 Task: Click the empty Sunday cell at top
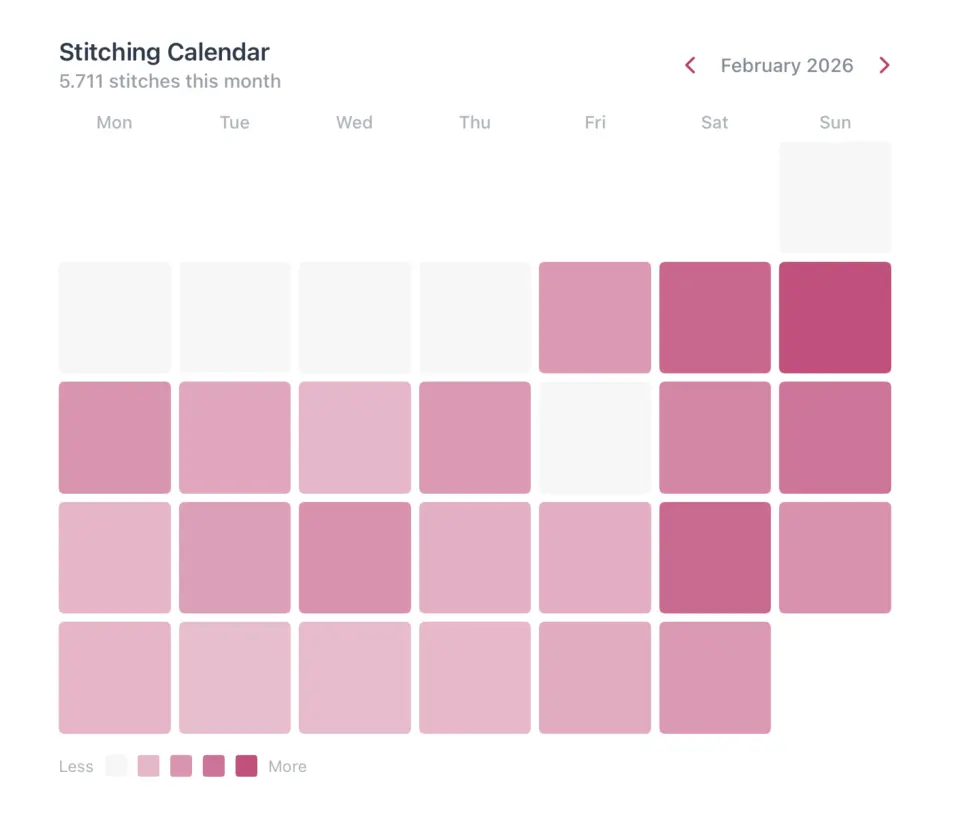835,196
